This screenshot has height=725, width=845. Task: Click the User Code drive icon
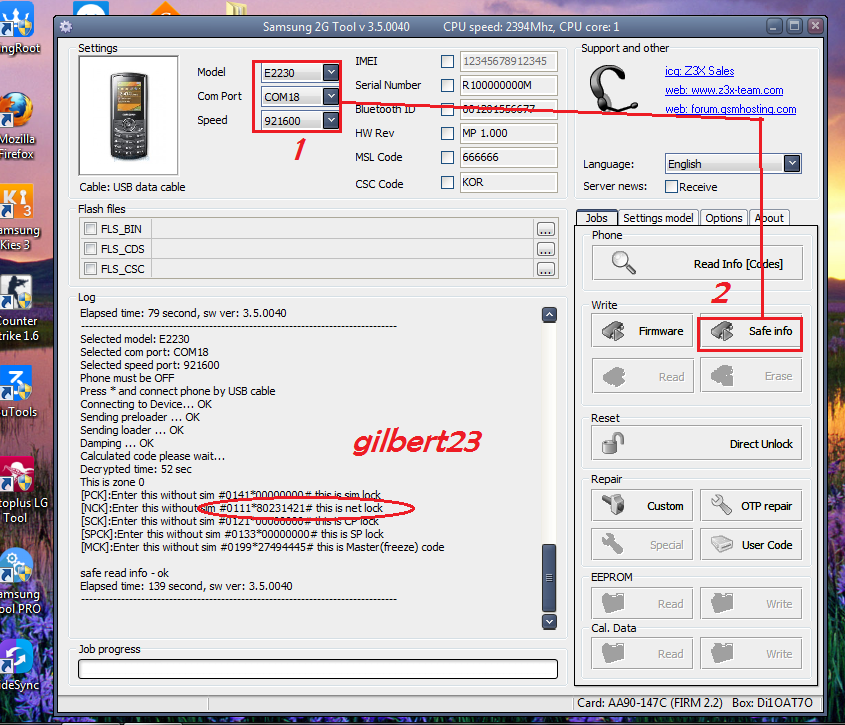[x=721, y=544]
